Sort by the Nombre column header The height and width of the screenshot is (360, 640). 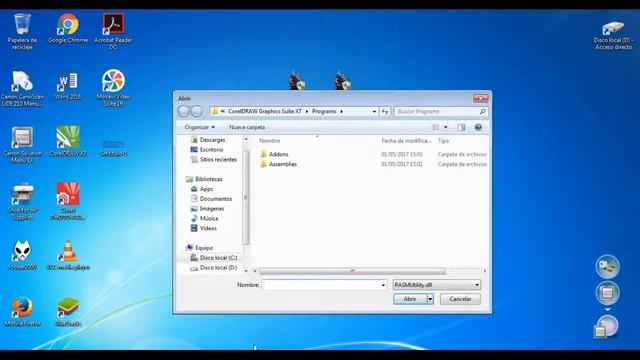click(269, 141)
